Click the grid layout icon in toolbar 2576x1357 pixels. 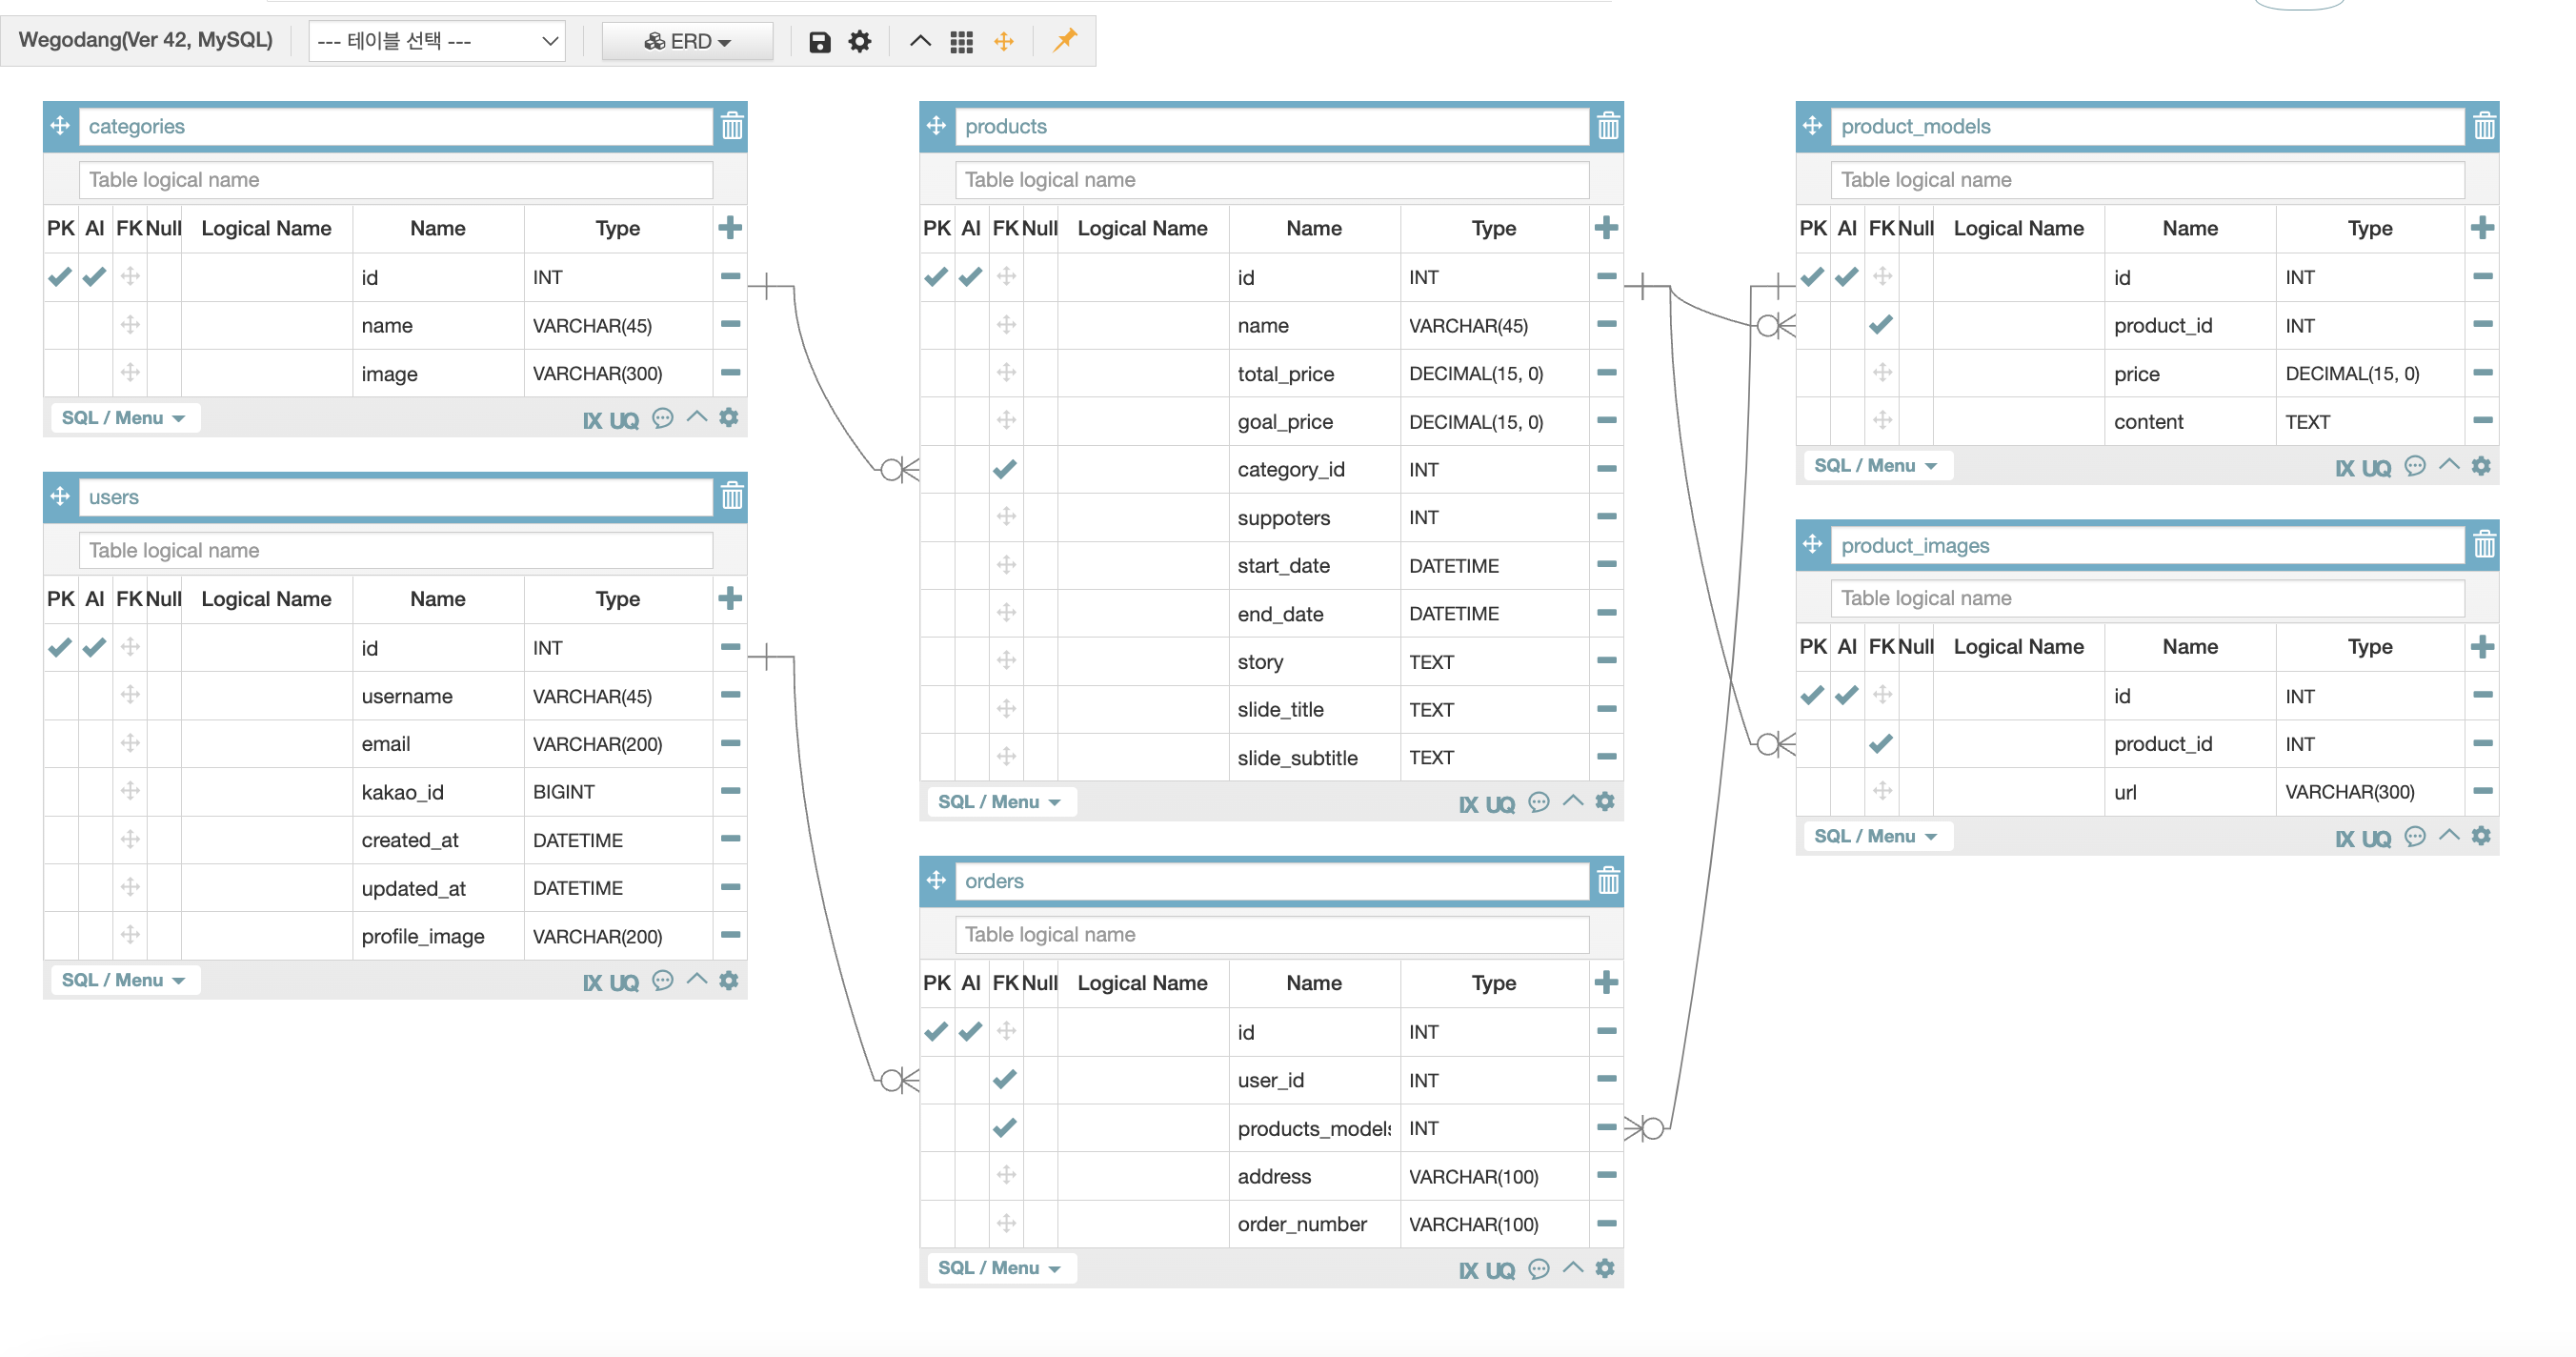coord(961,42)
